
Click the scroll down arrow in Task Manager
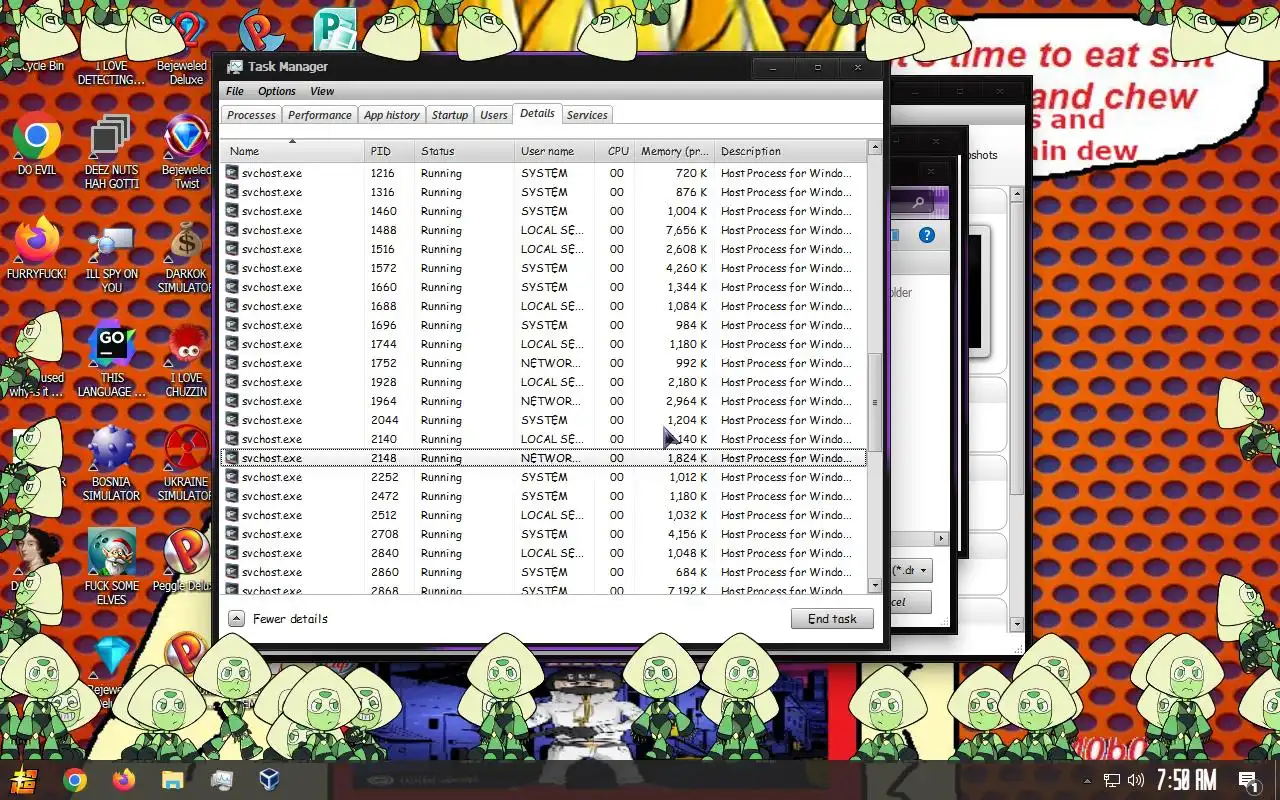tap(875, 586)
